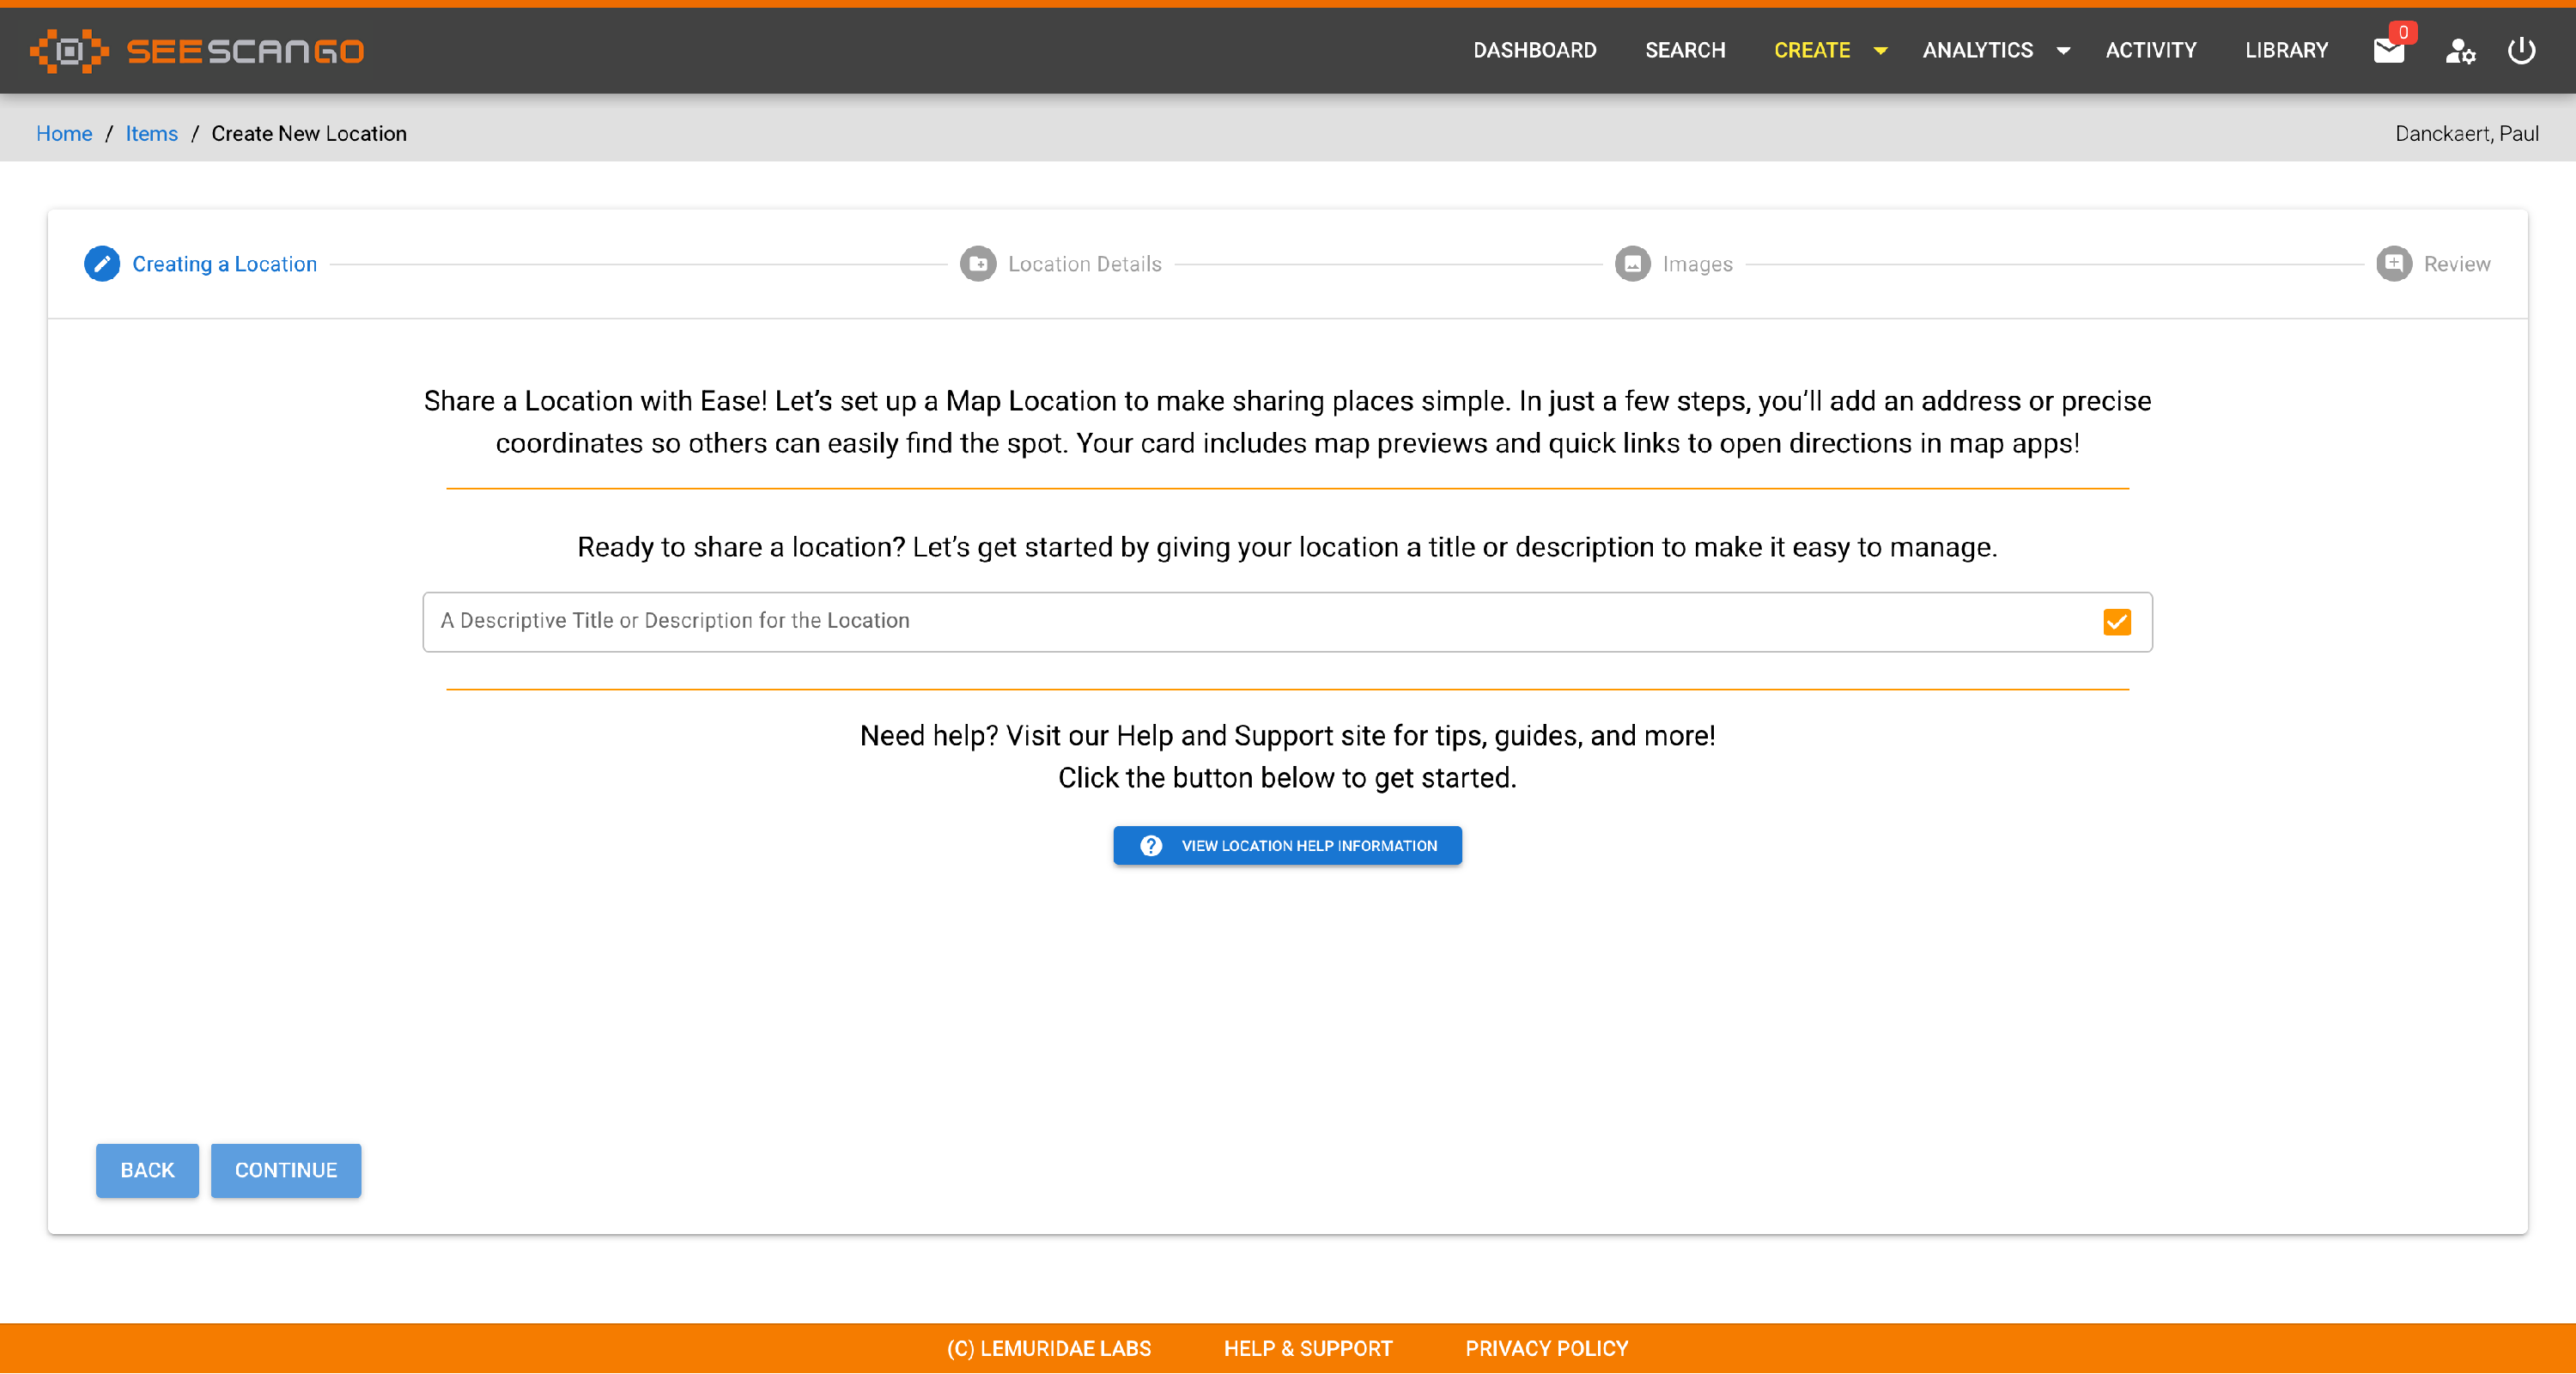Screen dimensions: 2576x1374
Task: Click the Images step icon
Action: [x=1632, y=264]
